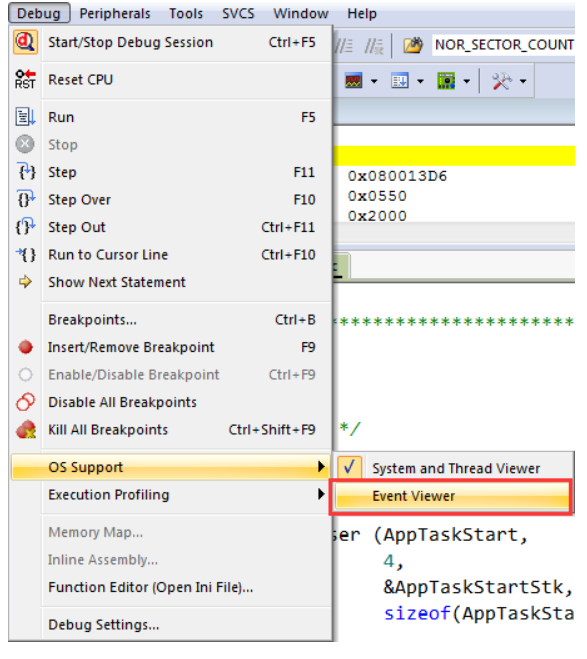587x659 pixels.
Task: Choose Show Next Statement entry
Action: pyautogui.click(x=170, y=282)
